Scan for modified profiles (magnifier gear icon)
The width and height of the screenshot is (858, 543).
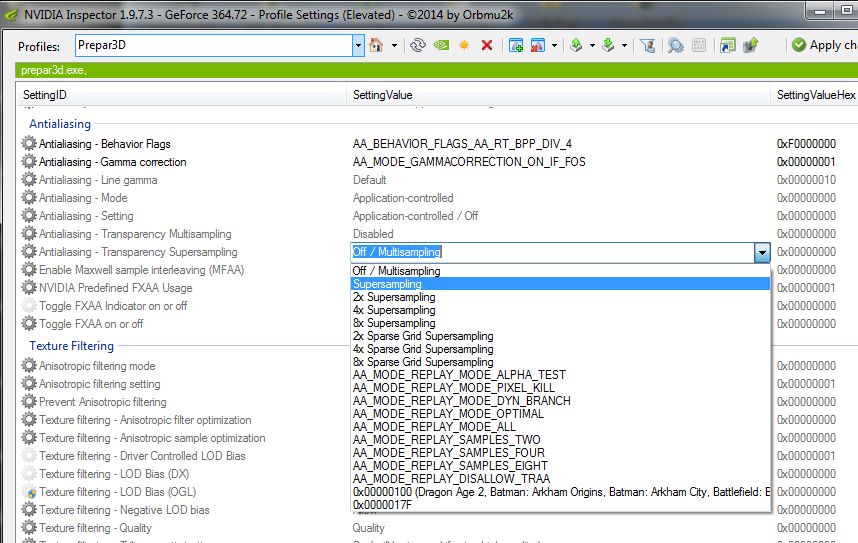click(676, 45)
